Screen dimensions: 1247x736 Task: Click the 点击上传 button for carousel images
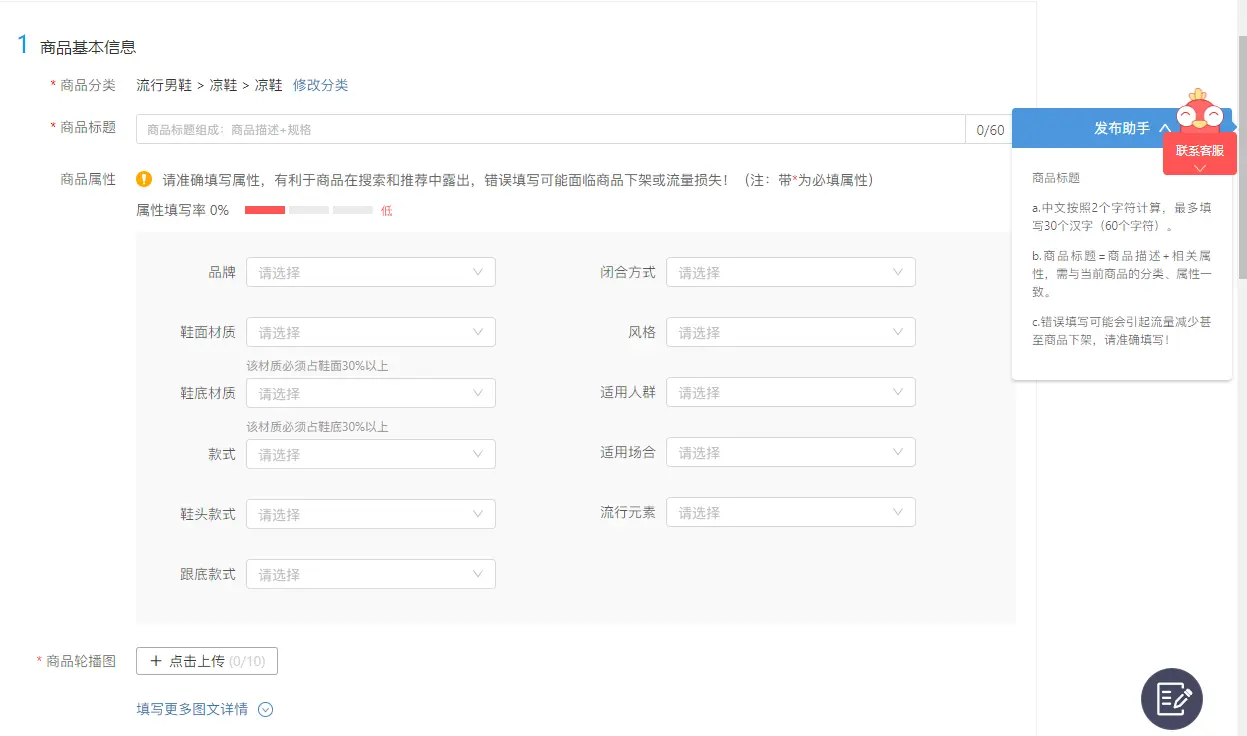(x=207, y=661)
